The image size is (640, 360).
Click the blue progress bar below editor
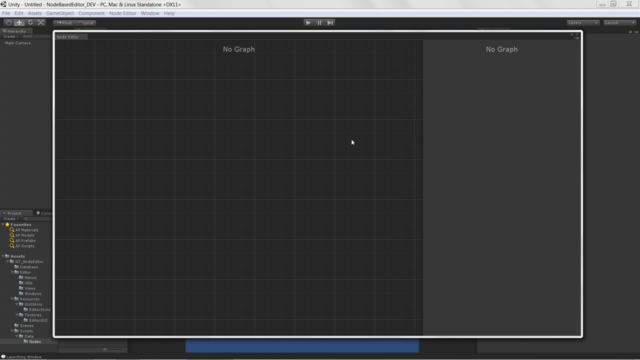302,346
